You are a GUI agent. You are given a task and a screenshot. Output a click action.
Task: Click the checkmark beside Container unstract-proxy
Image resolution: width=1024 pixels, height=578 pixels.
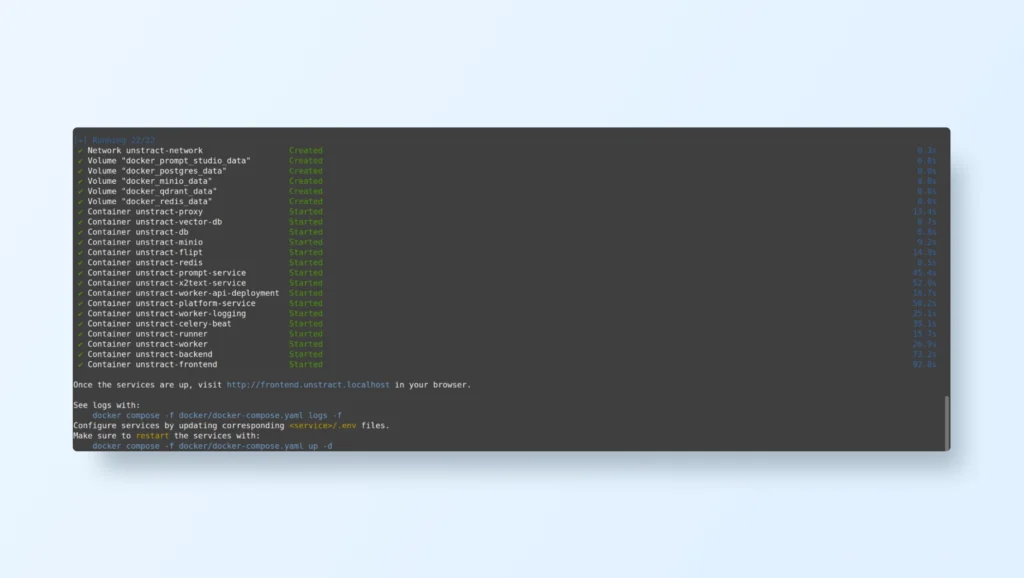80,212
